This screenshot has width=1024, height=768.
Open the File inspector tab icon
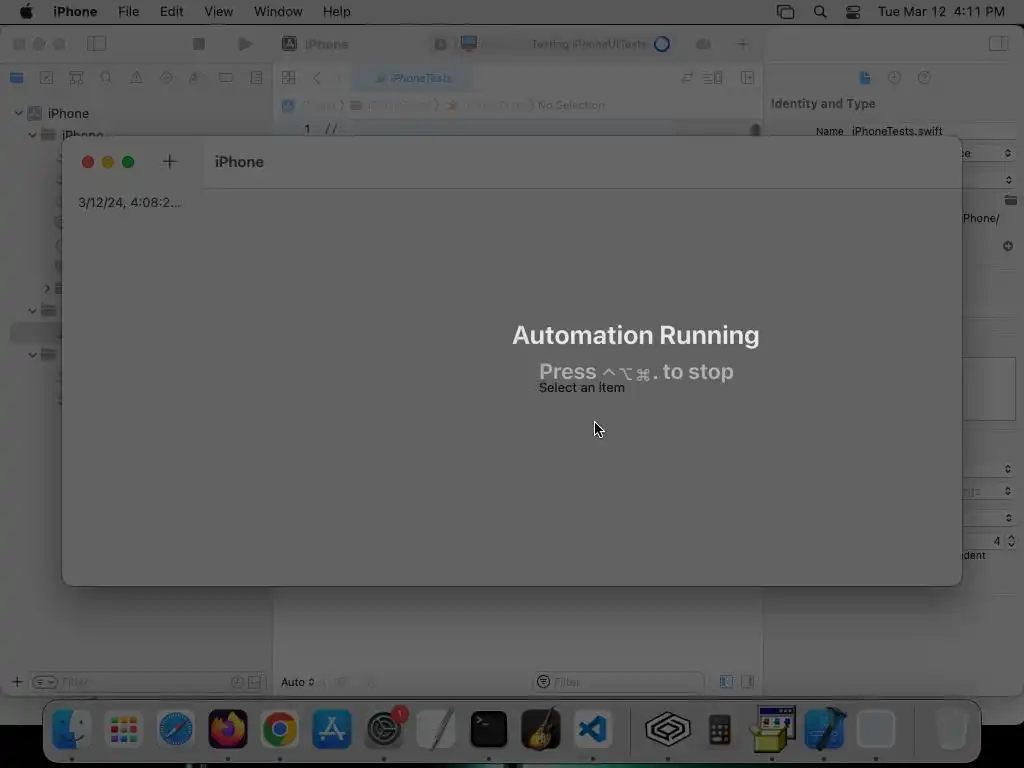[x=865, y=78]
